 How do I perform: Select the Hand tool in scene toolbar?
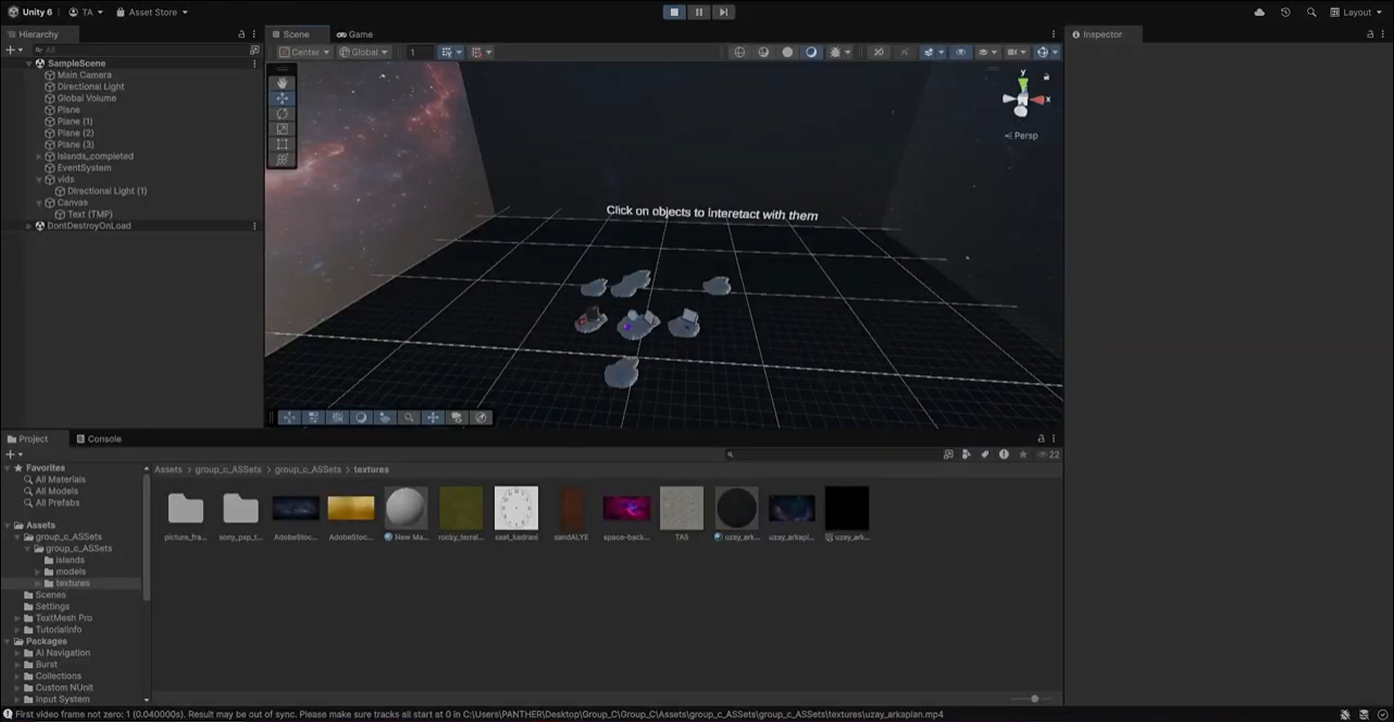click(282, 83)
